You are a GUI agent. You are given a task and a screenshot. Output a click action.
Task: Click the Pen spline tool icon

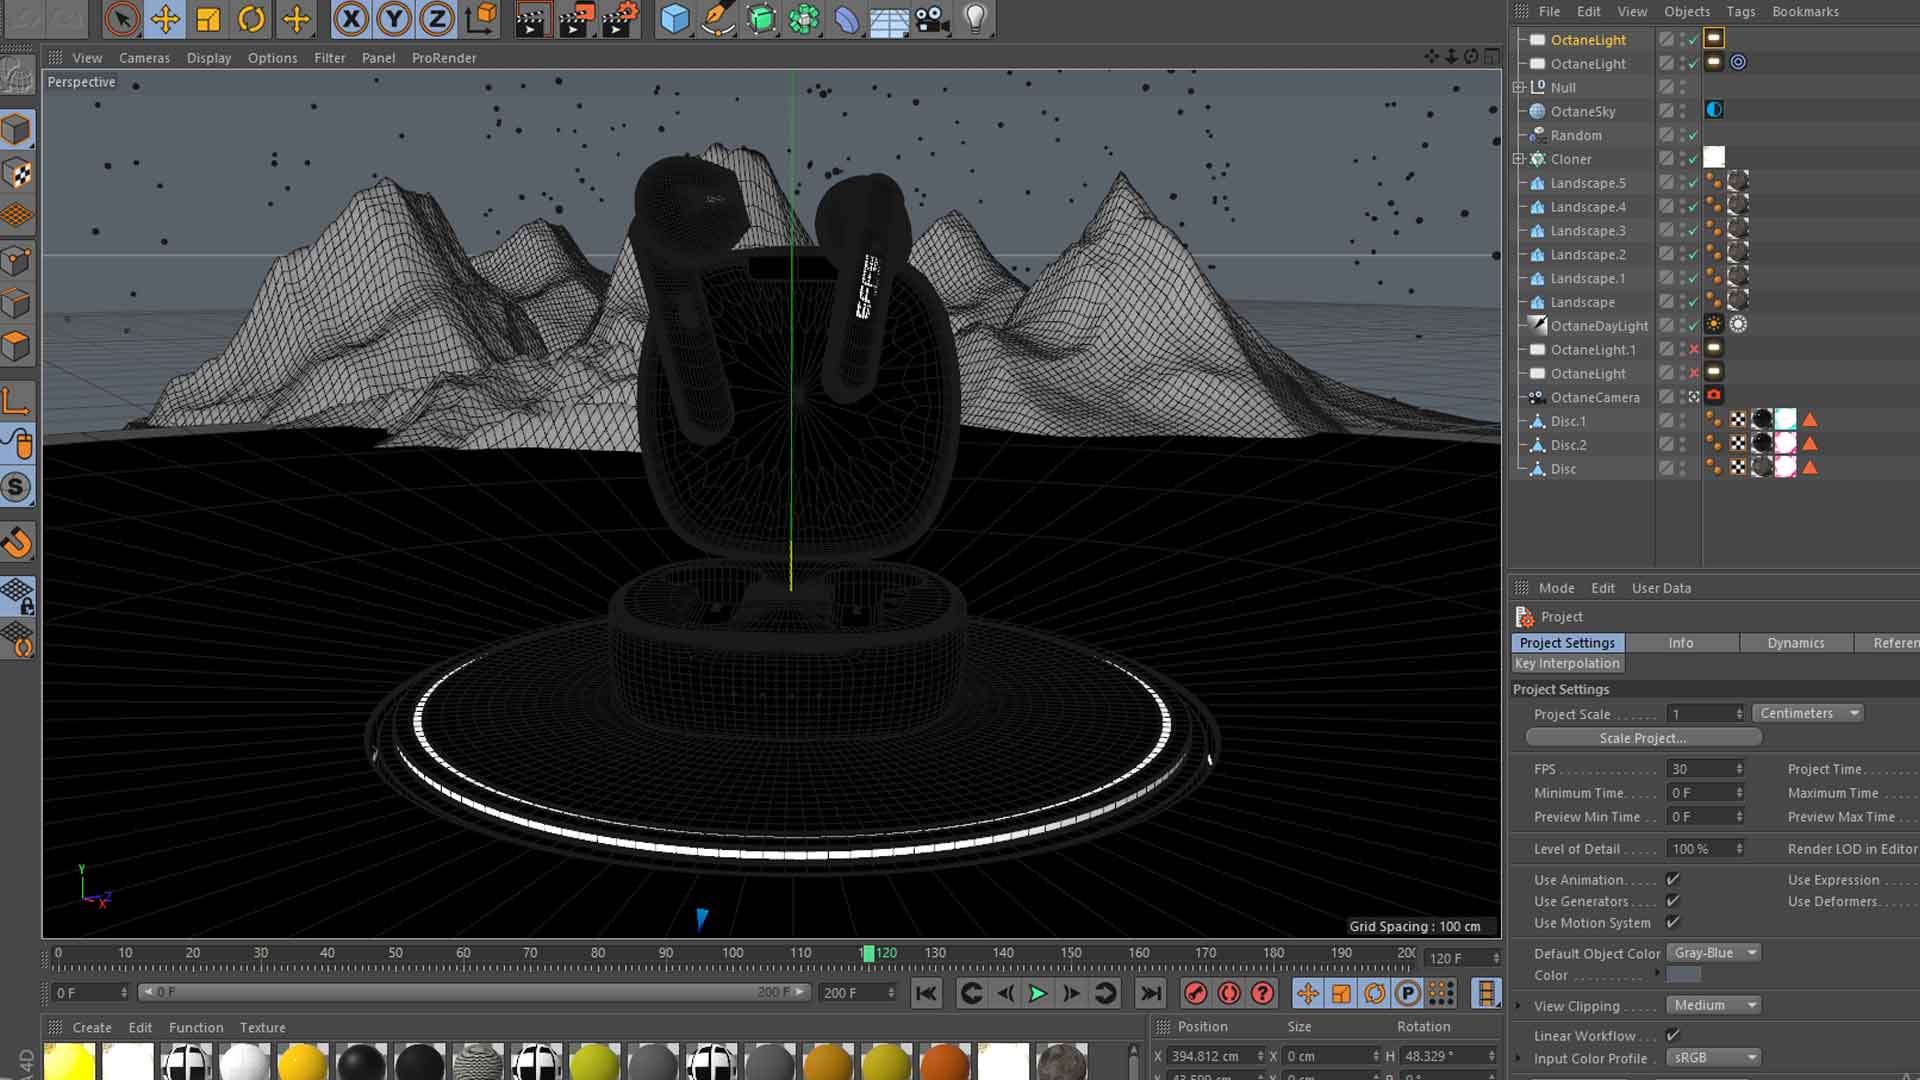(x=719, y=18)
